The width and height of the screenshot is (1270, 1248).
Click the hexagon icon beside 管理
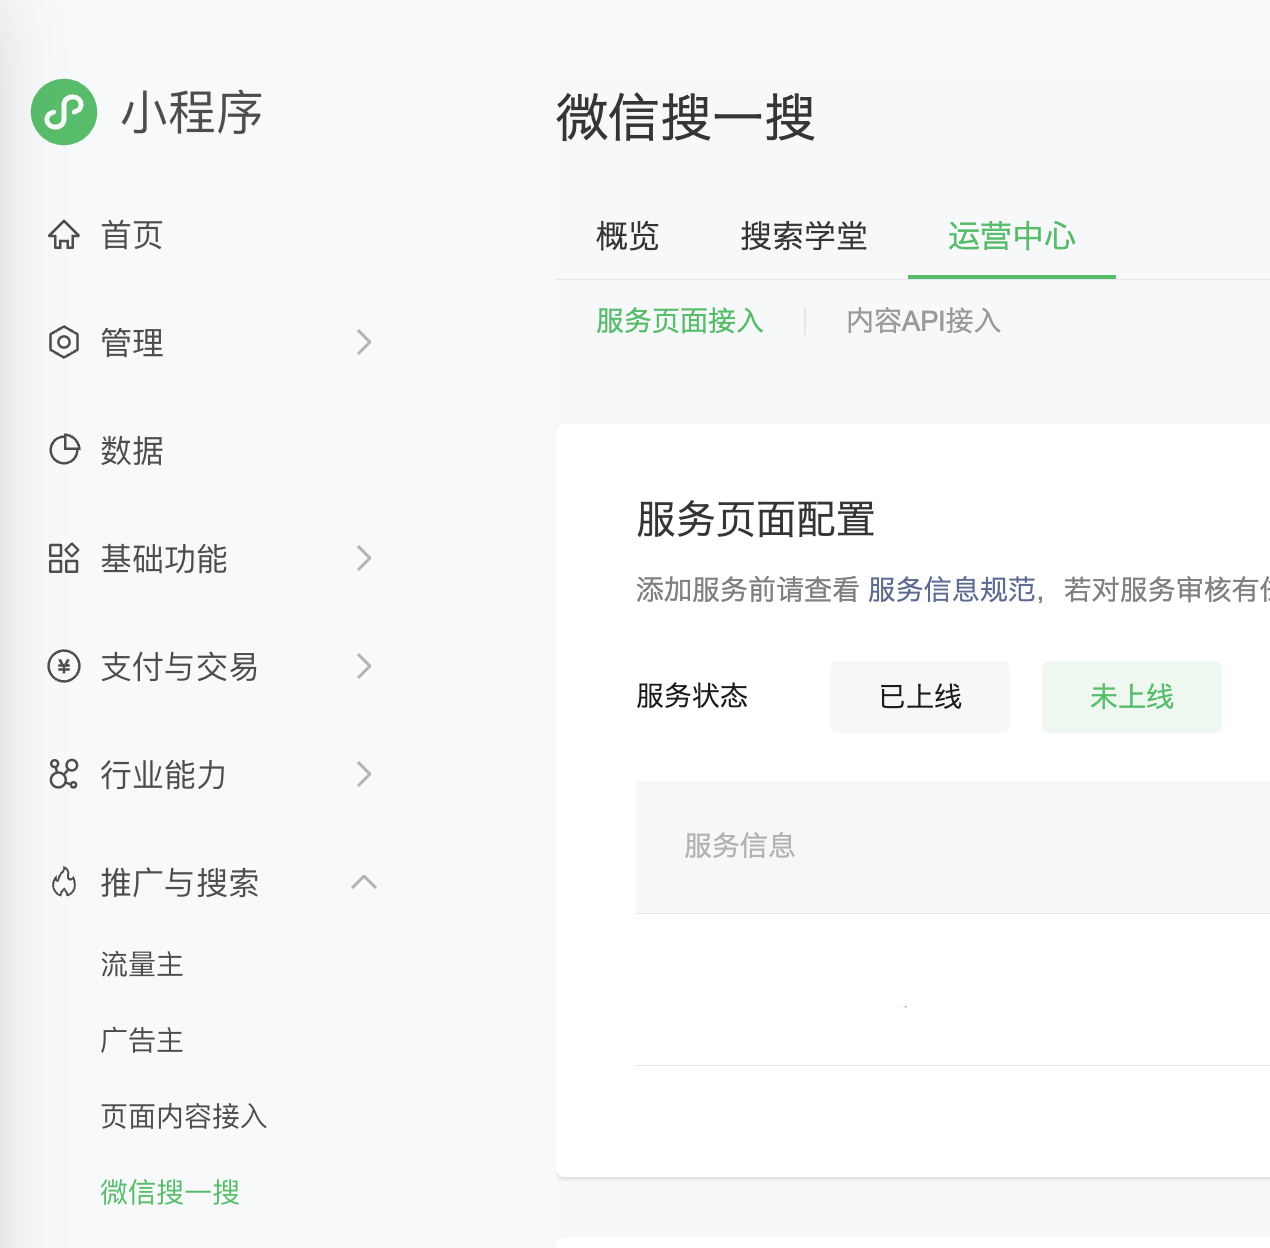64,343
